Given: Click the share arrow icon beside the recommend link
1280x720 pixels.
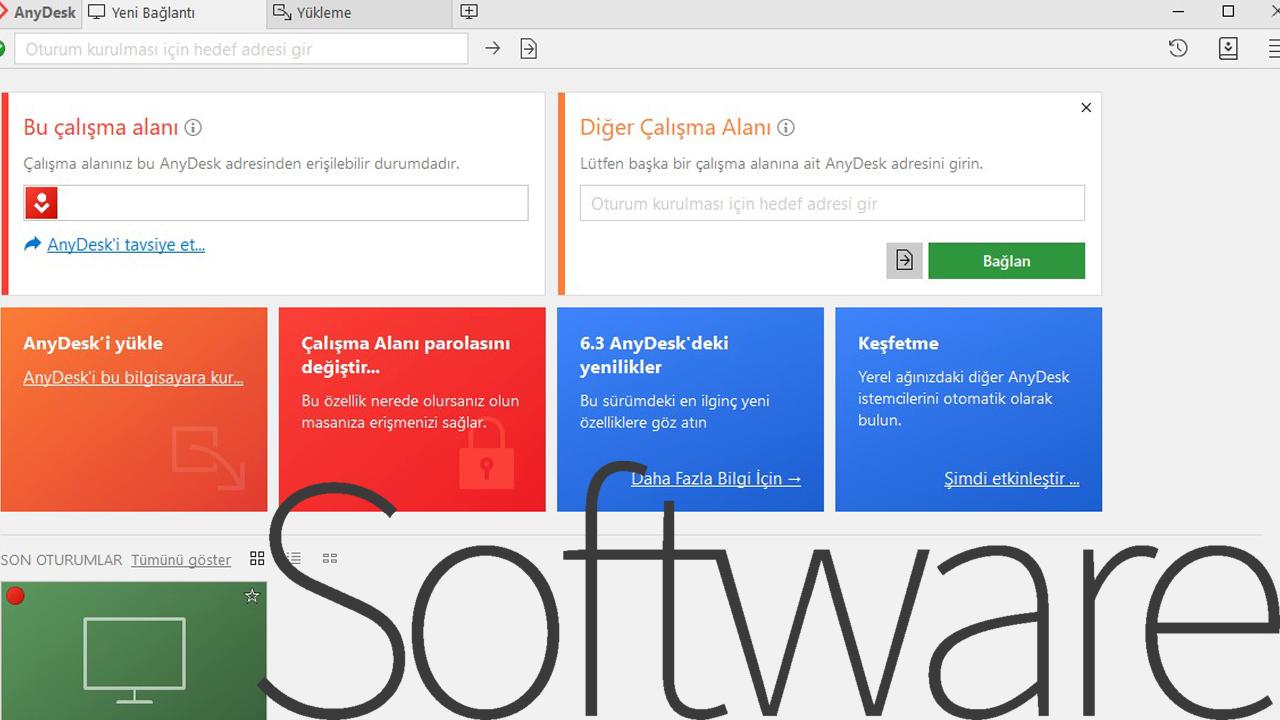Looking at the screenshot, I should [33, 244].
